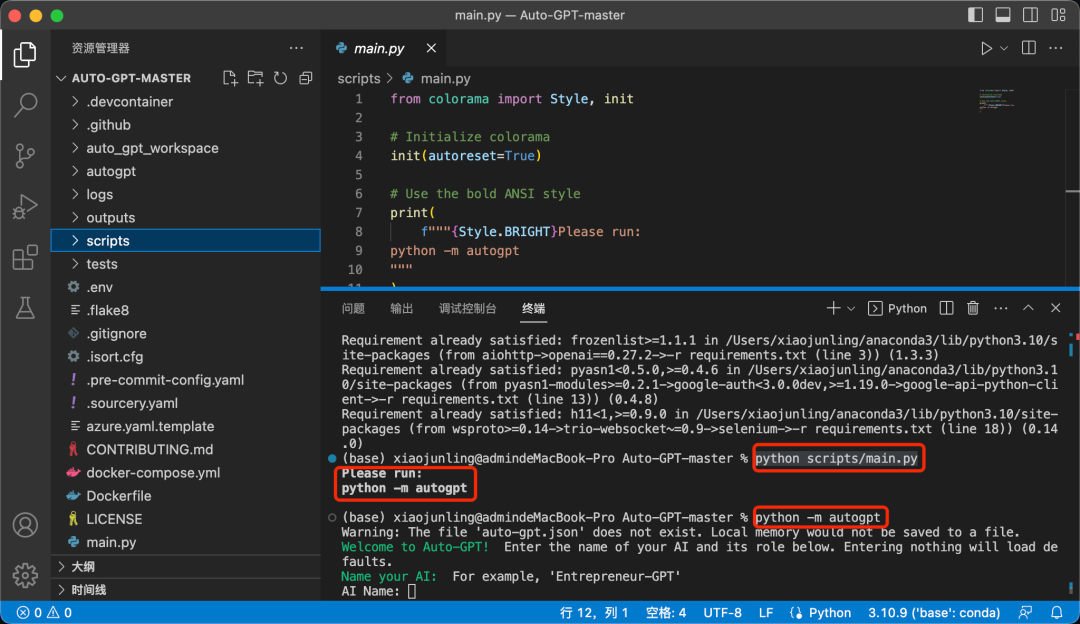Click the New File icon in explorer
The height and width of the screenshot is (624, 1080).
230,78
